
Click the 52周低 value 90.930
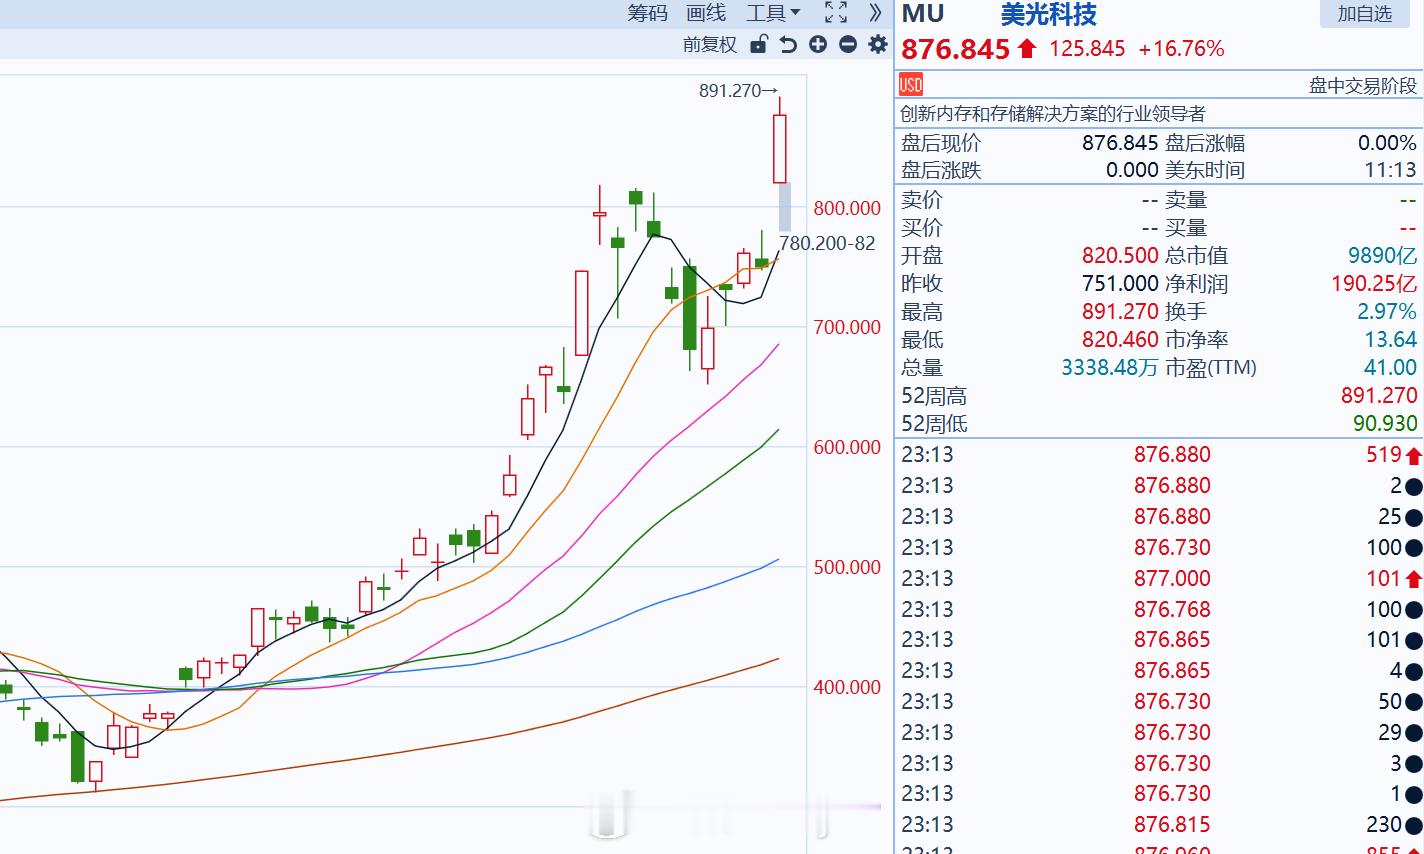[1385, 424]
